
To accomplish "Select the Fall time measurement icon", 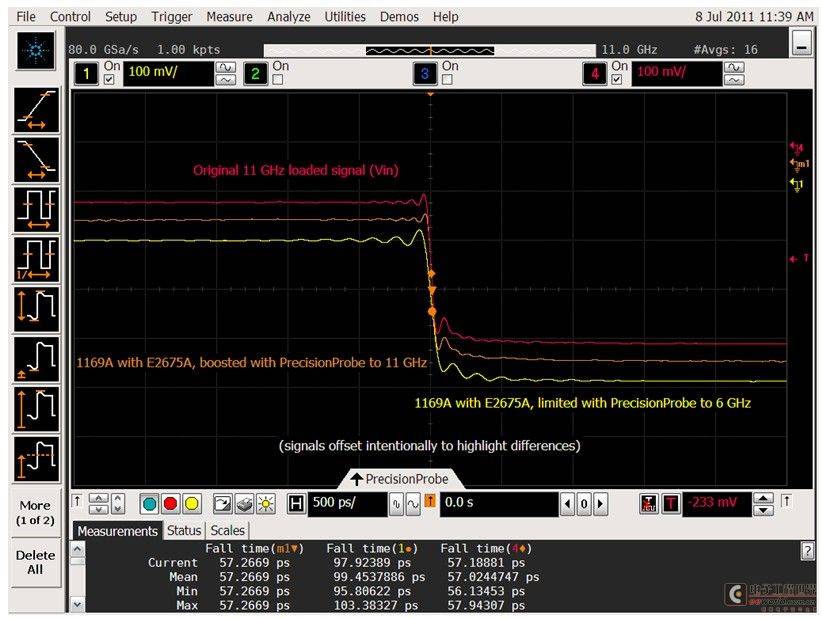I will point(36,160).
